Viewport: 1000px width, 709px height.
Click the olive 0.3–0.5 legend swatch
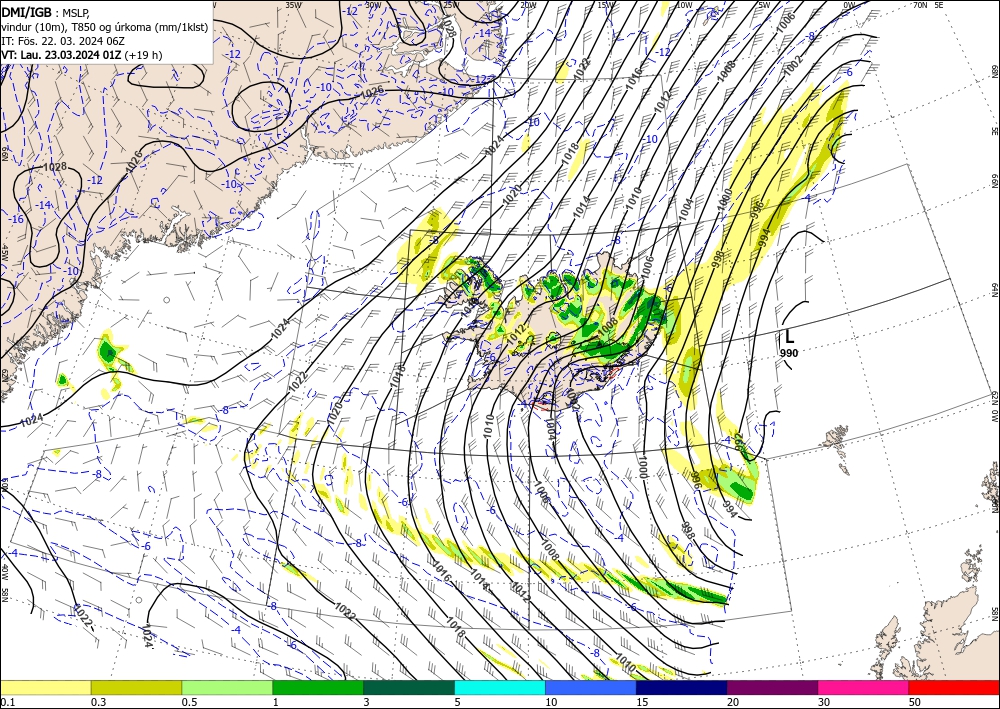(136, 687)
